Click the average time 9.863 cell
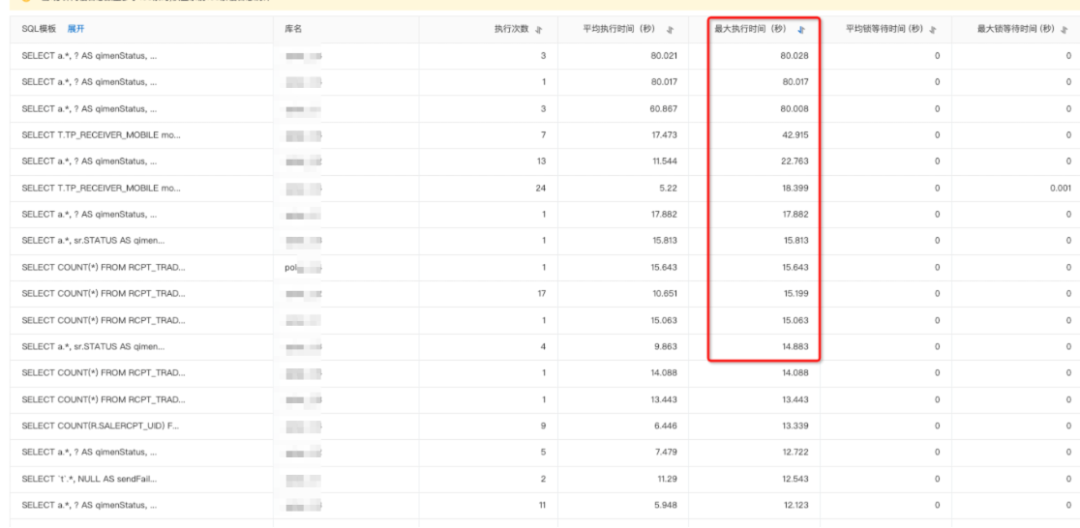 [666, 346]
